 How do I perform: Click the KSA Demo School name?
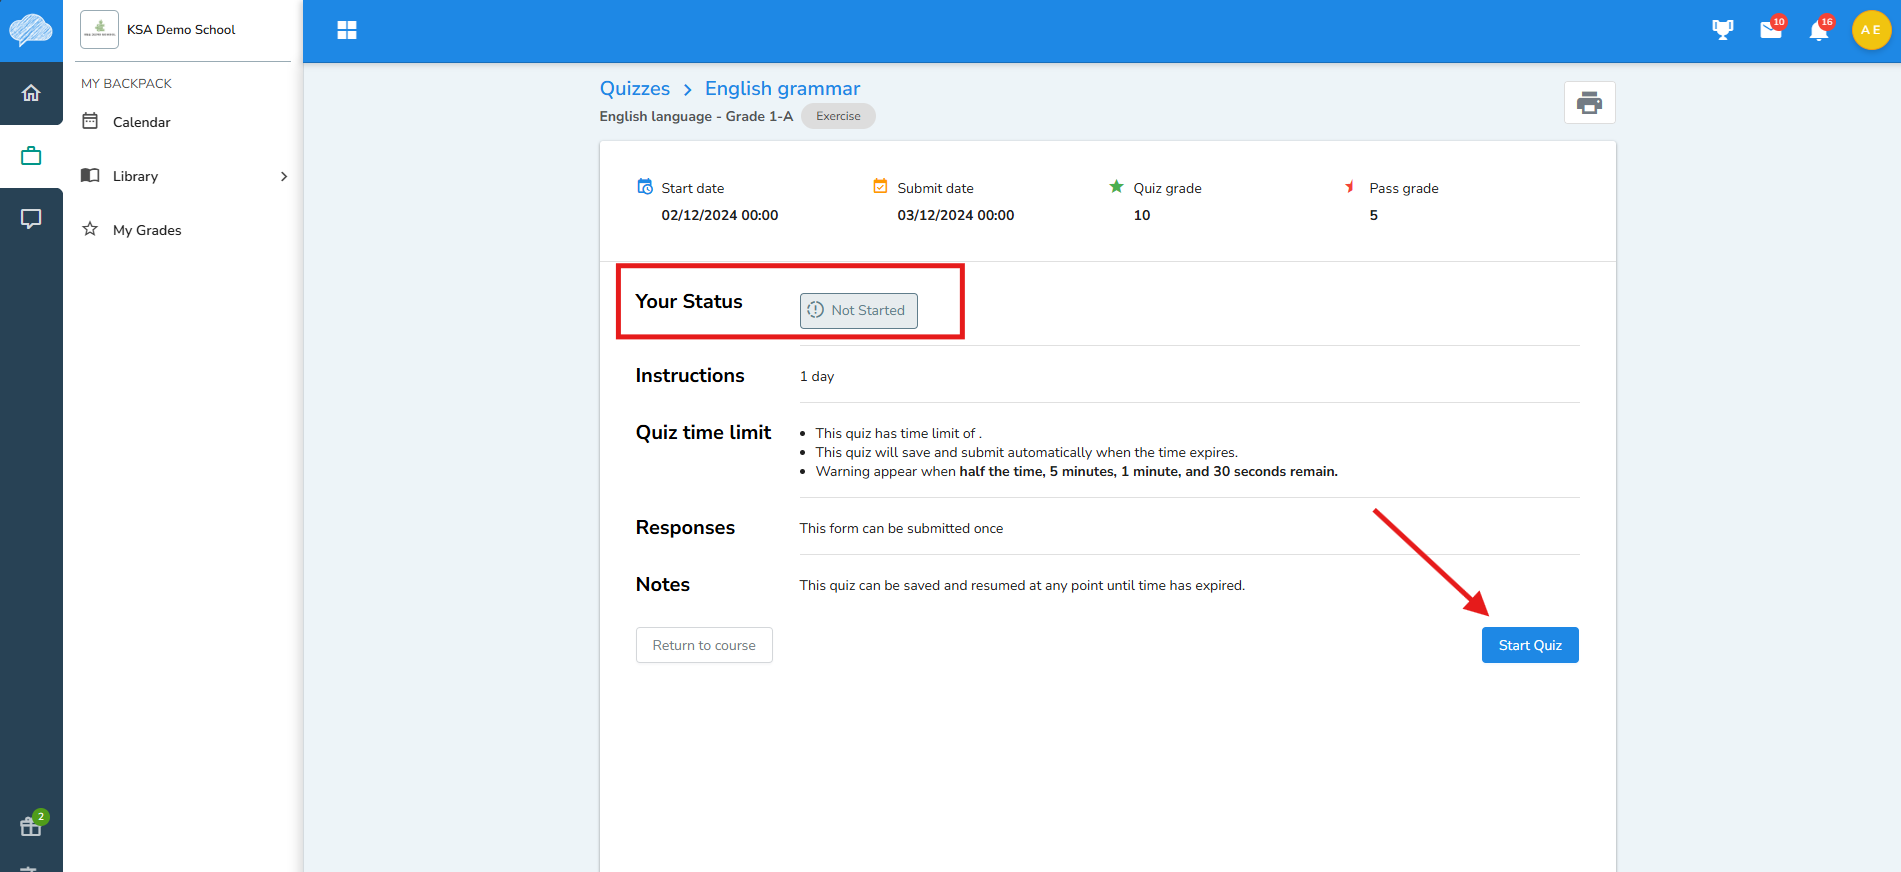[181, 30]
